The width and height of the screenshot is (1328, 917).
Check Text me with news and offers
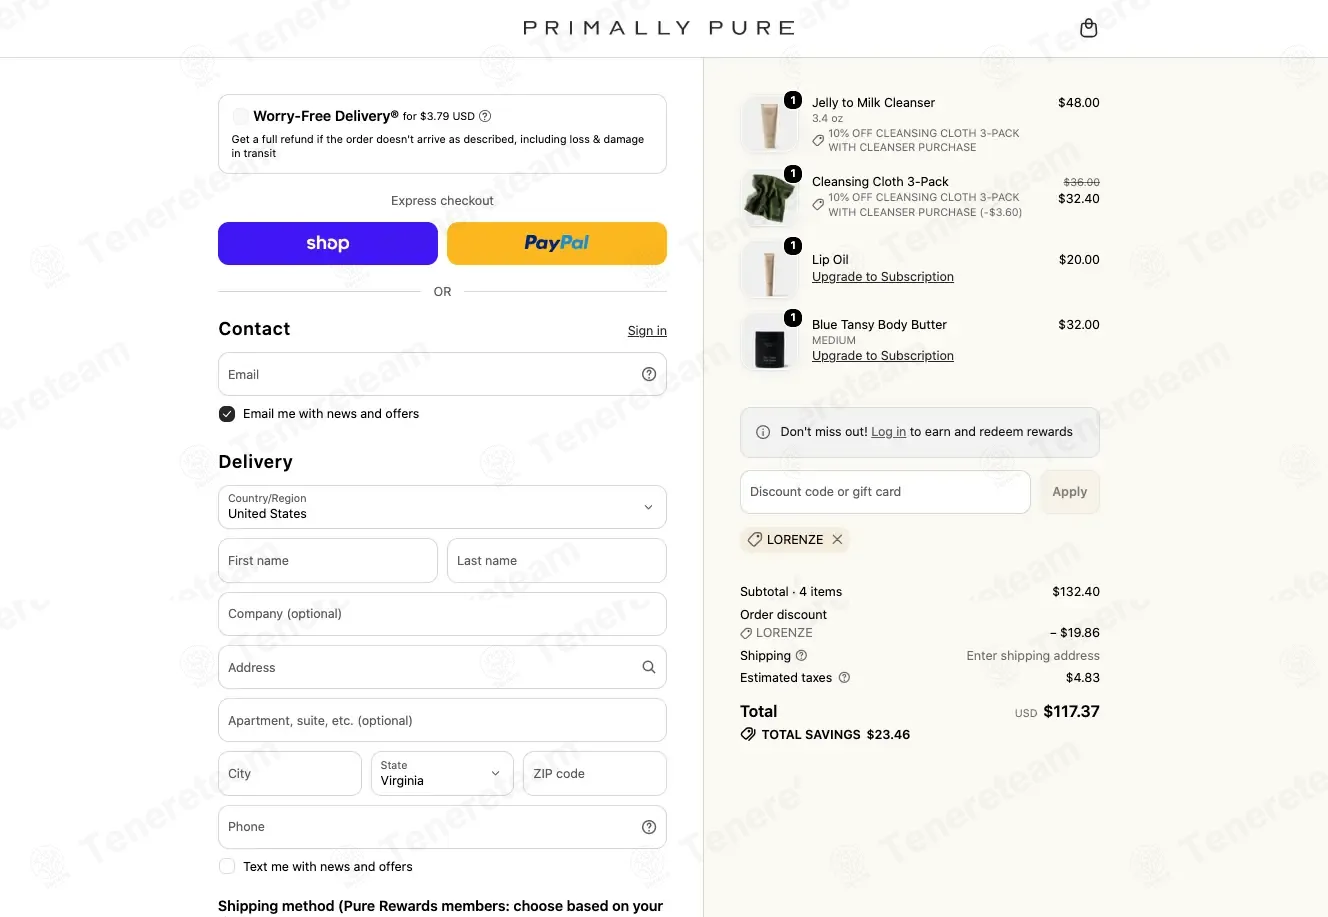227,867
